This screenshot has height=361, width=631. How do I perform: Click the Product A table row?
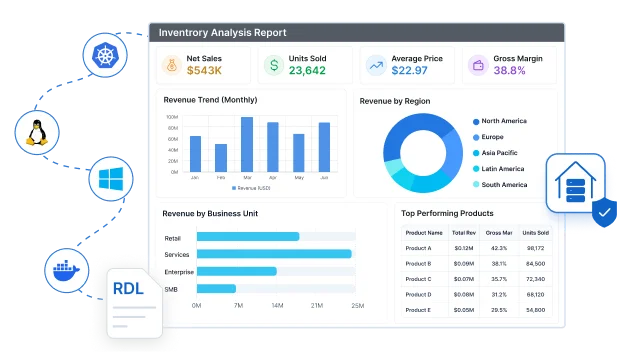click(476, 248)
